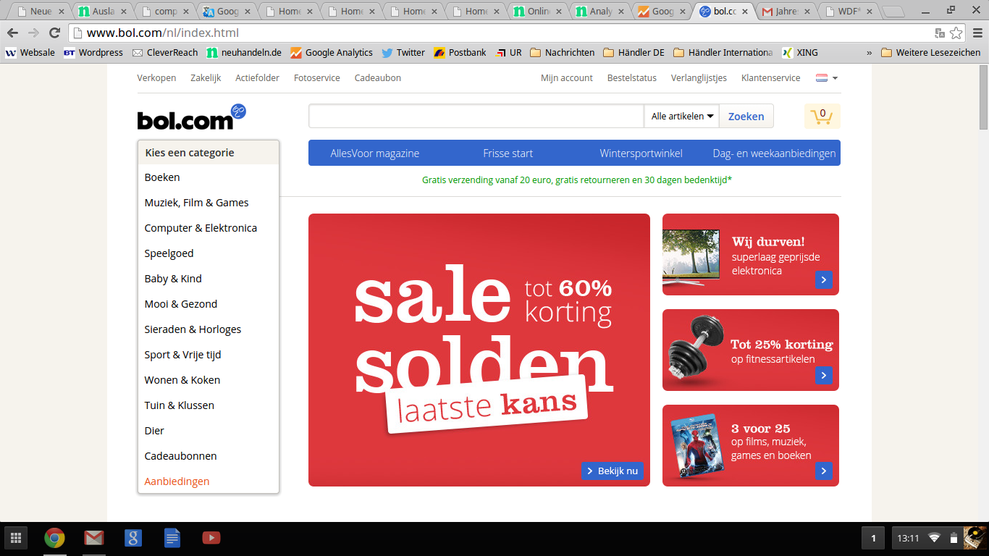Open Alle artikelen dropdown
Viewport: 989px width, 556px height.
(681, 116)
